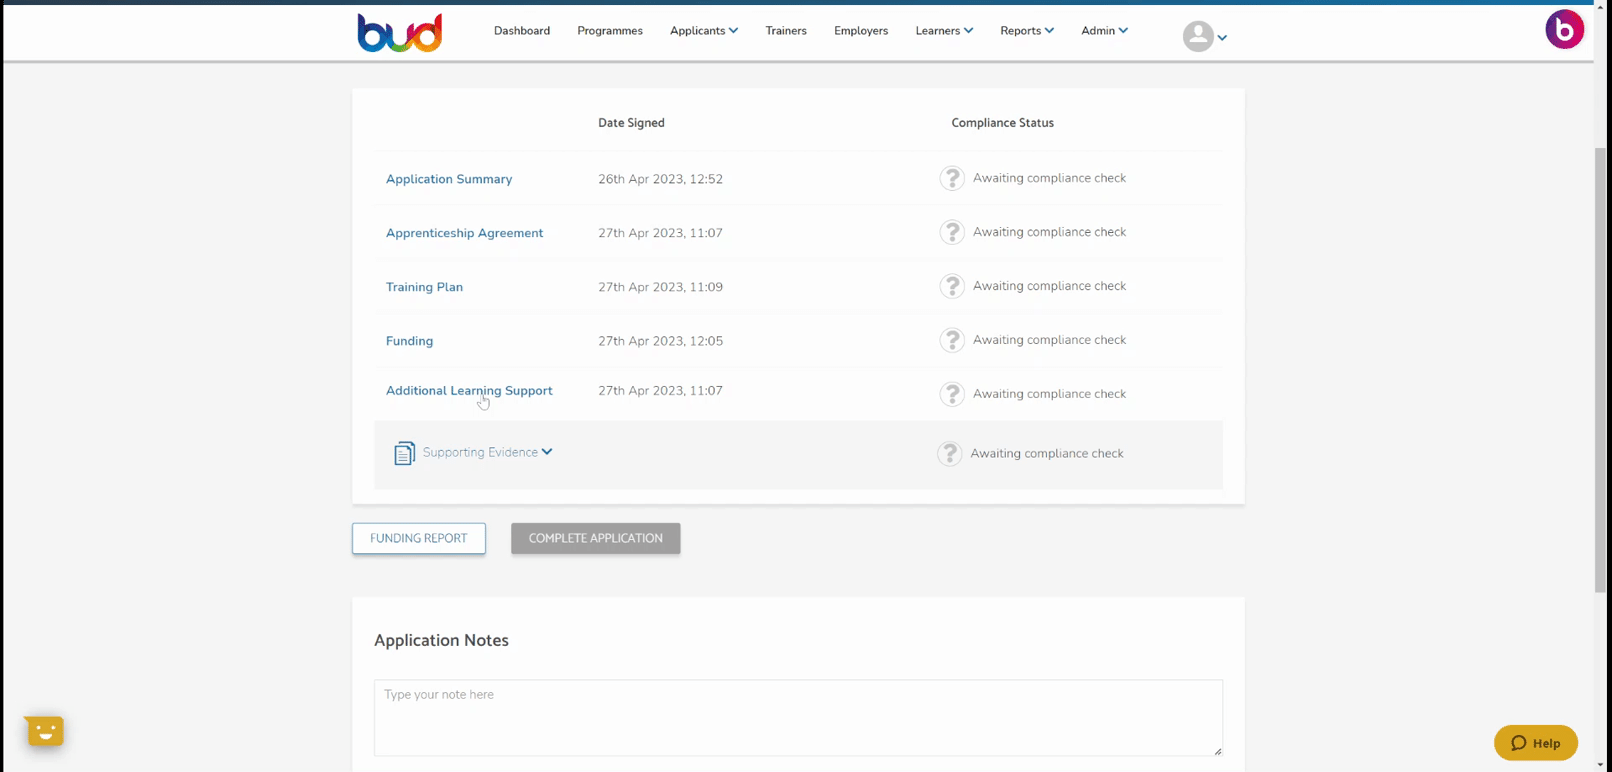Click the speech bubble icon in Help
The width and height of the screenshot is (1612, 772).
pyautogui.click(x=1518, y=743)
